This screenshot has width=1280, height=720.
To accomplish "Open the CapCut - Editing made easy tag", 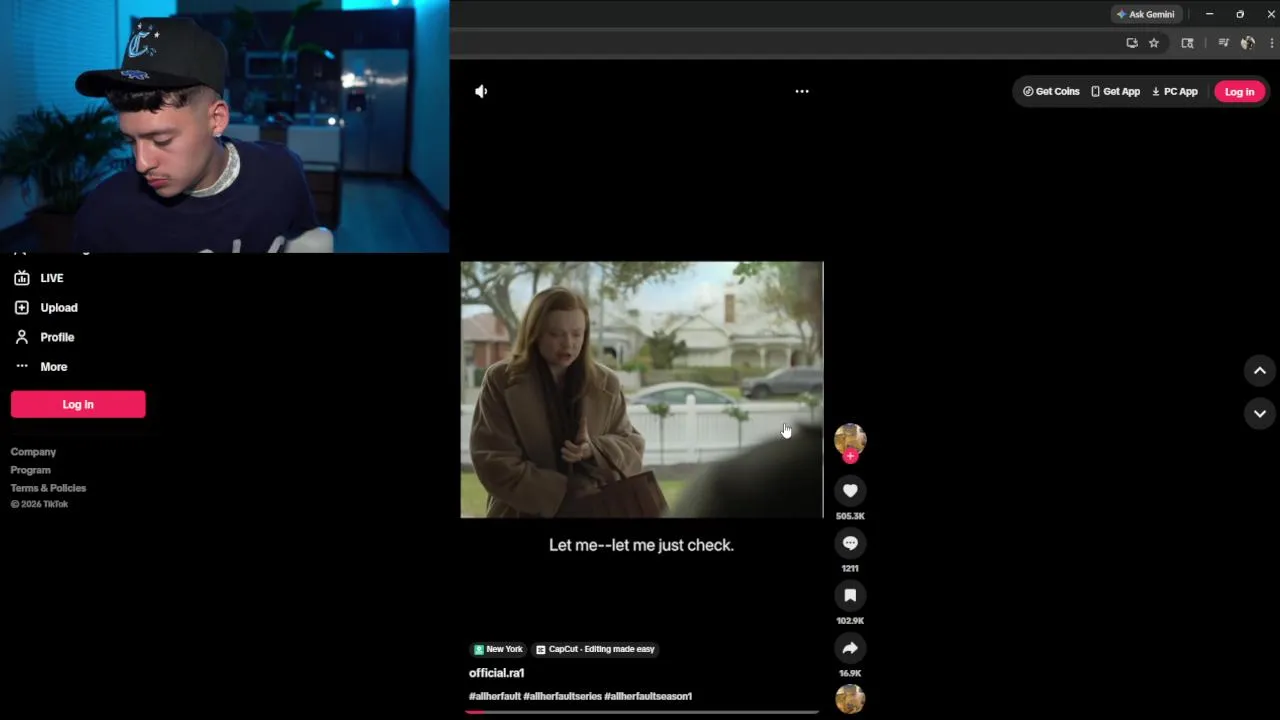I will pos(595,649).
